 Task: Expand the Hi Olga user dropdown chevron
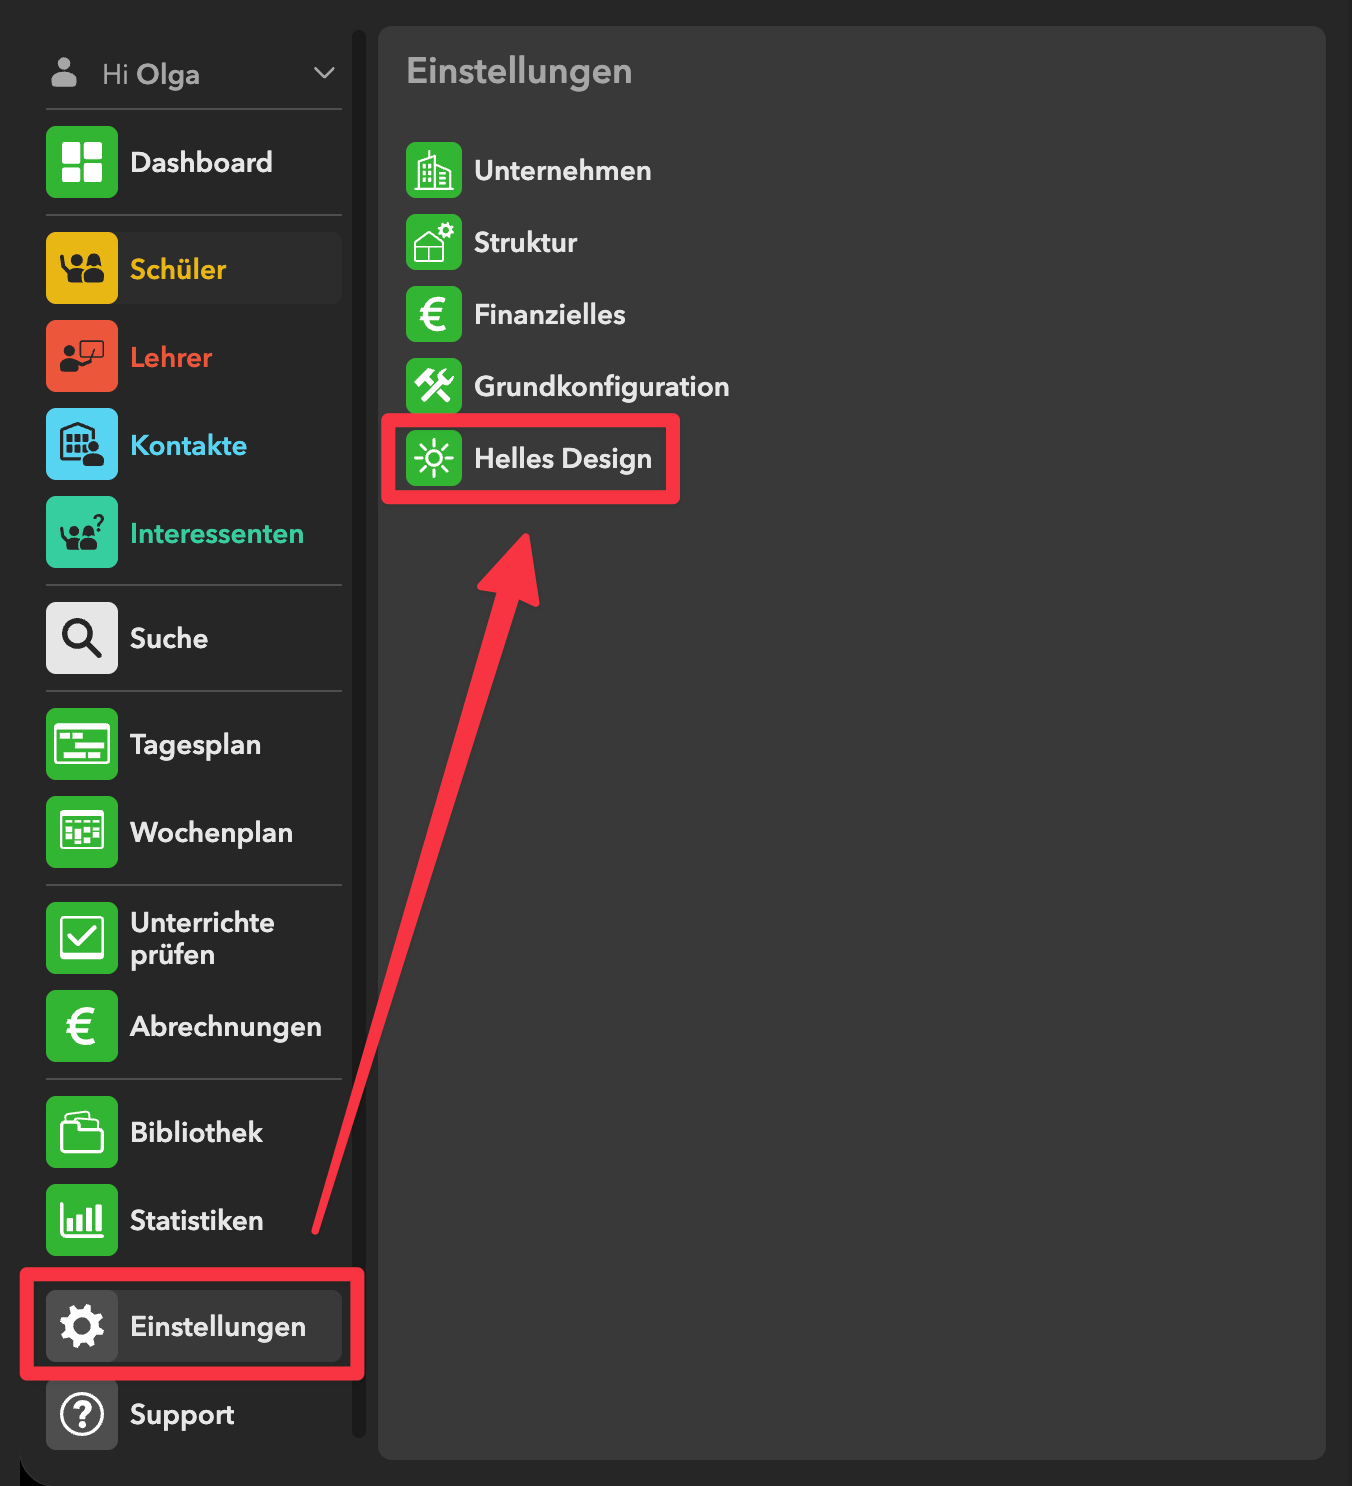(x=324, y=73)
